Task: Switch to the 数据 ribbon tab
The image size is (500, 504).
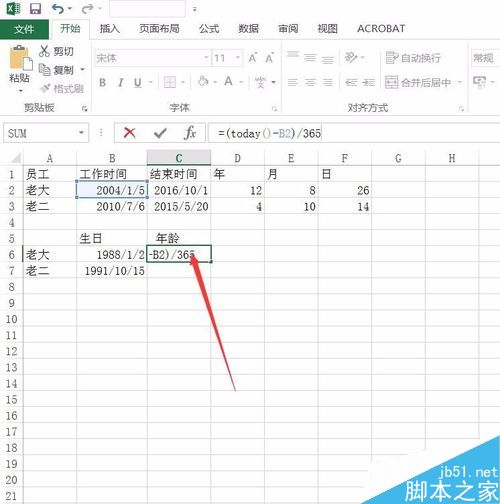Action: [x=248, y=29]
